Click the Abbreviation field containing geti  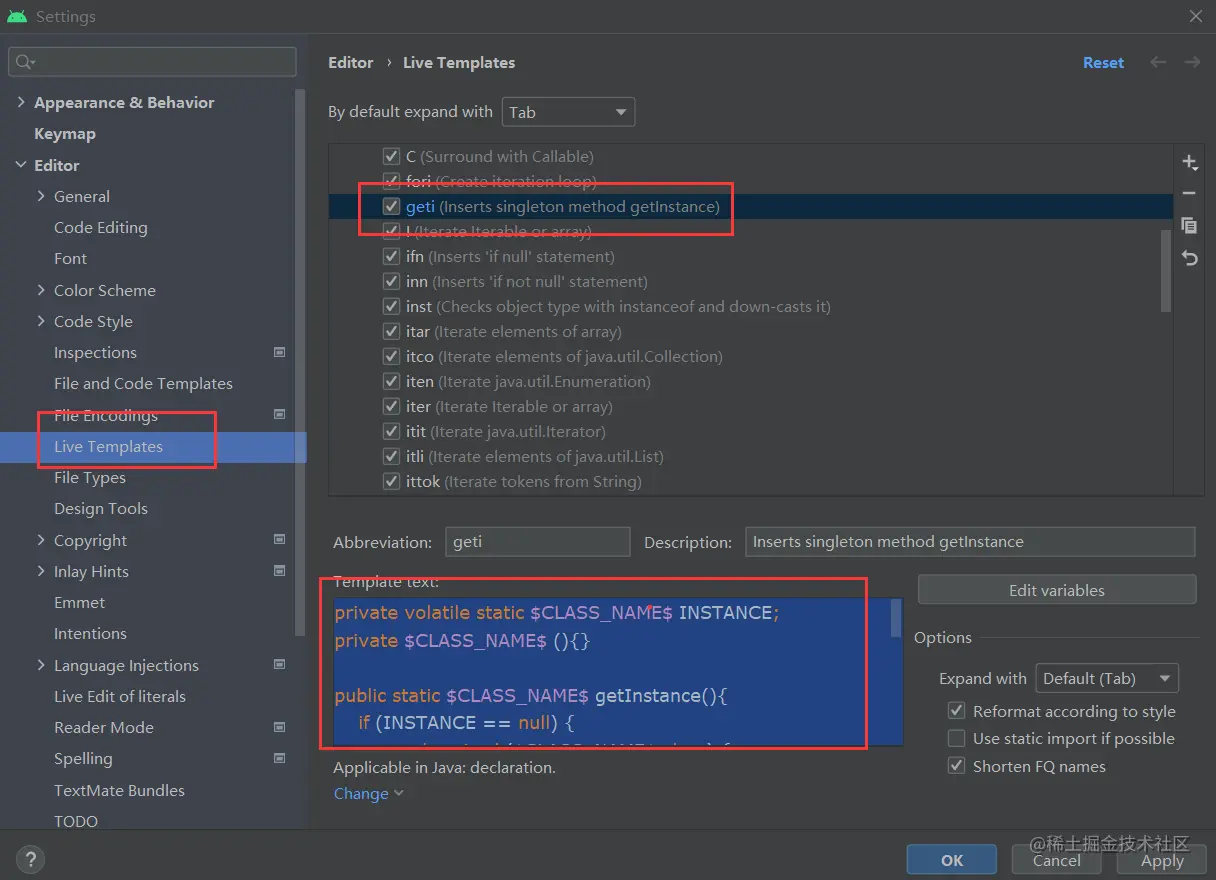[538, 542]
